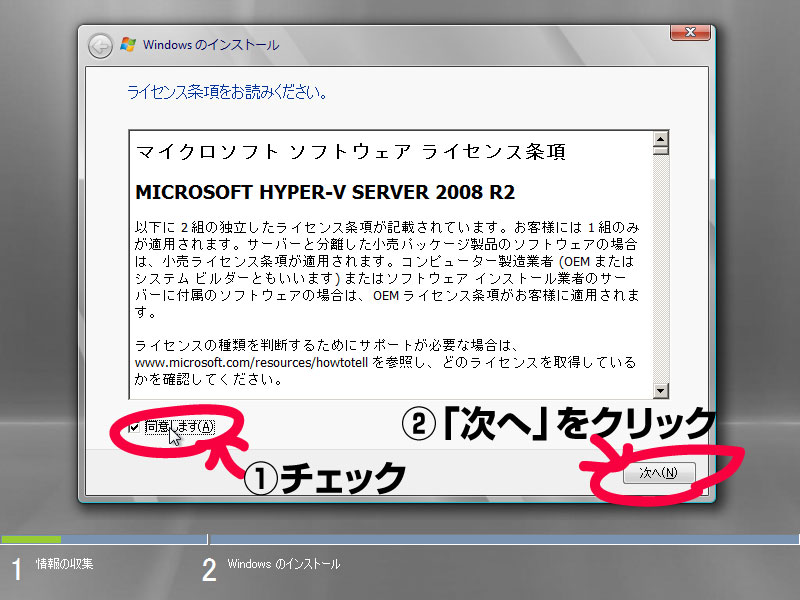Click the Windows flag logo icon
Image resolution: width=800 pixels, height=600 pixels.
(x=128, y=44)
